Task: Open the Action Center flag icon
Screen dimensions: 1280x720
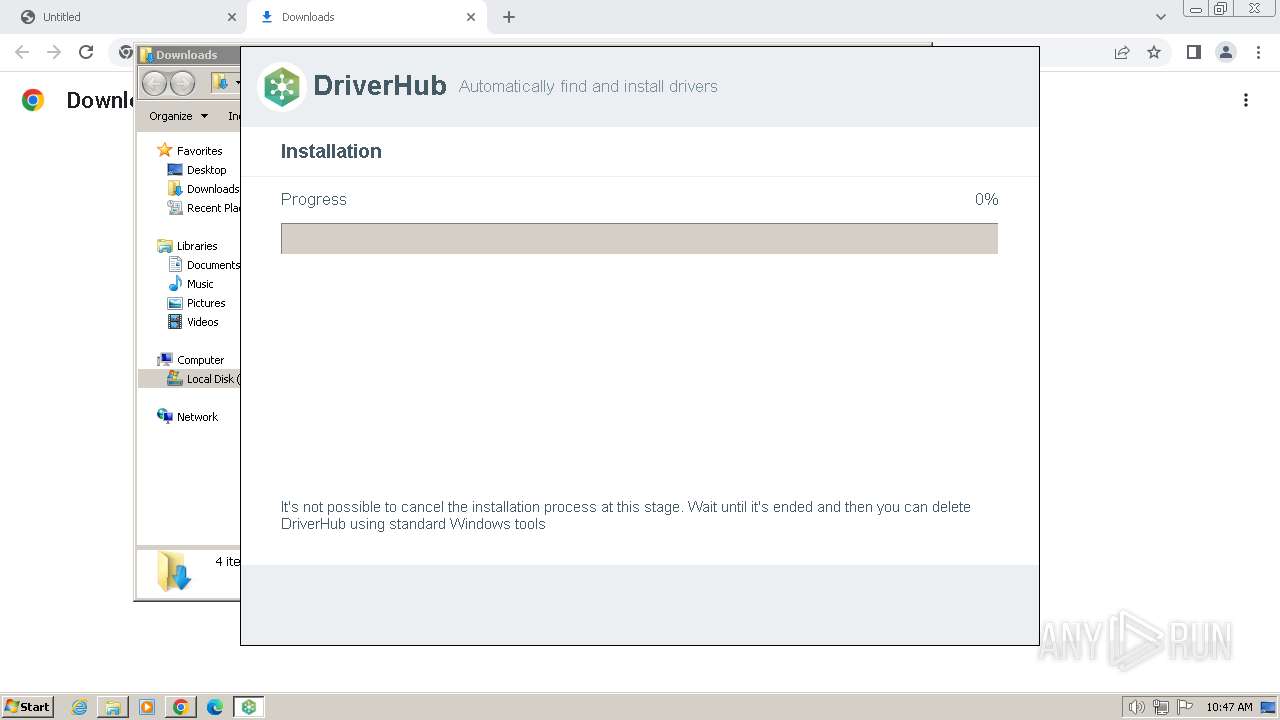Action: [x=1185, y=707]
